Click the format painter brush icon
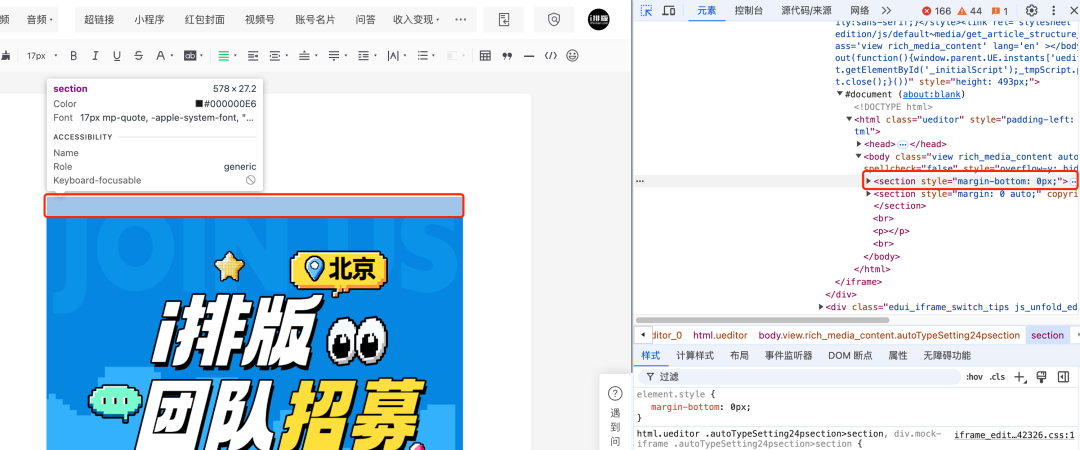Viewport: 1080px width, 450px height. click(x=6, y=56)
